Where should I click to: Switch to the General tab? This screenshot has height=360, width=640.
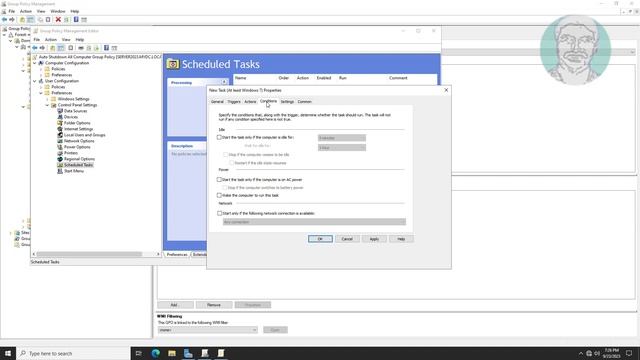217,102
